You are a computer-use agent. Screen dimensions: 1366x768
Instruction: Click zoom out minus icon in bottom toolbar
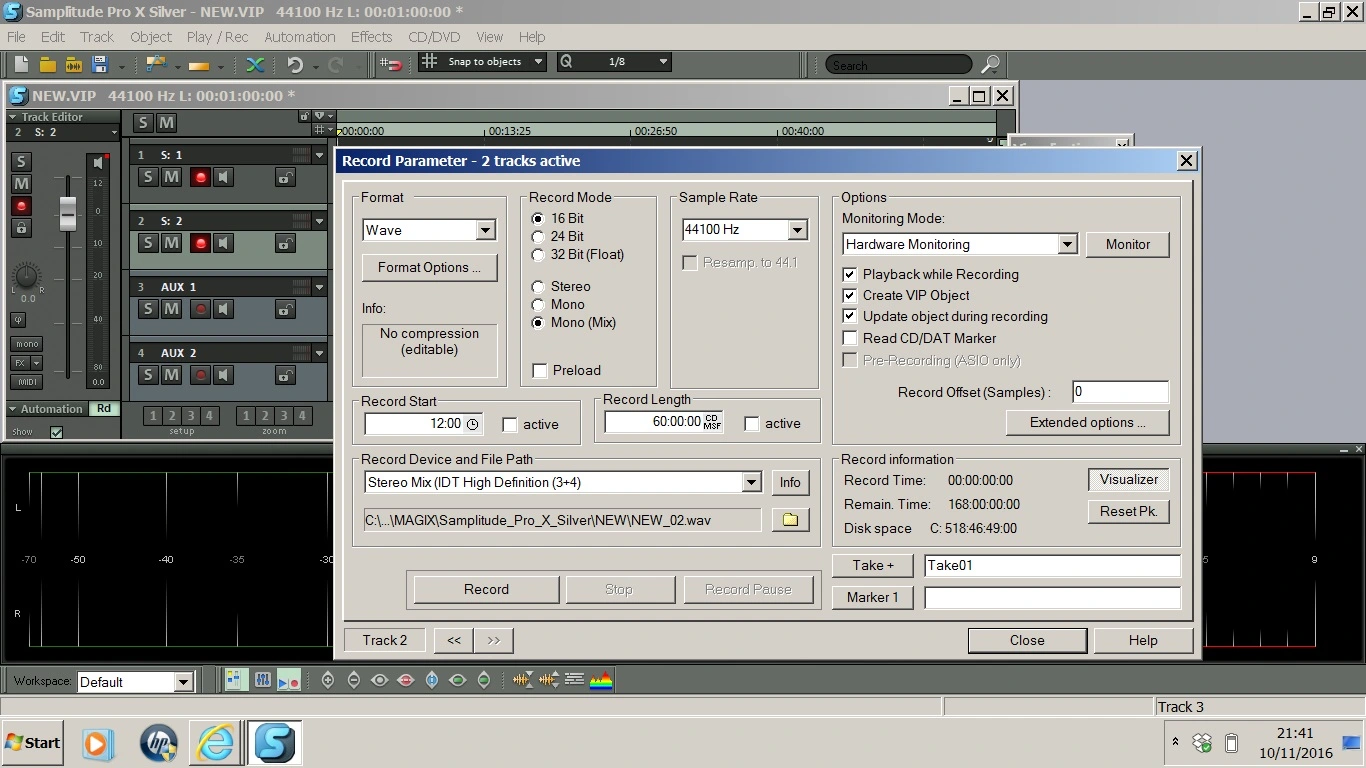point(354,680)
